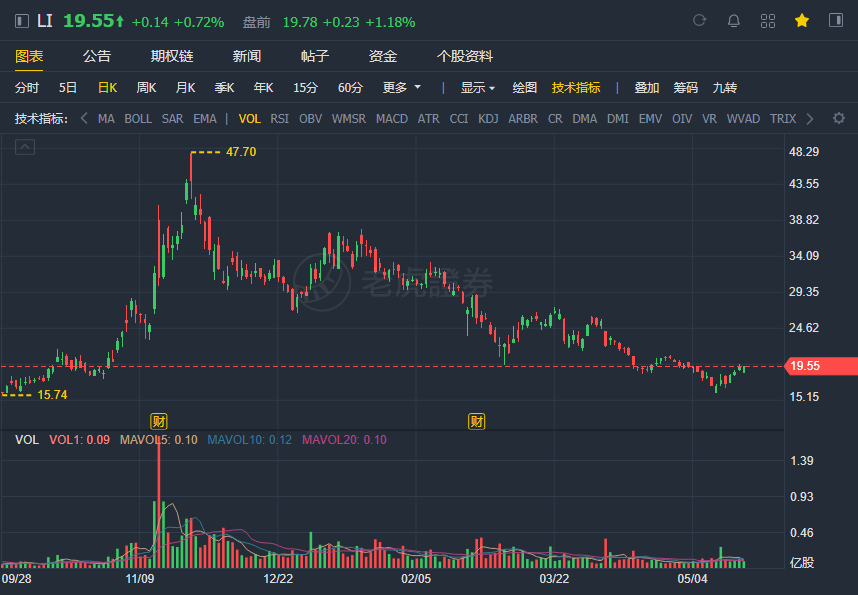858x595 pixels.
Task: Open the 显示 display dropdown
Action: [x=478, y=88]
